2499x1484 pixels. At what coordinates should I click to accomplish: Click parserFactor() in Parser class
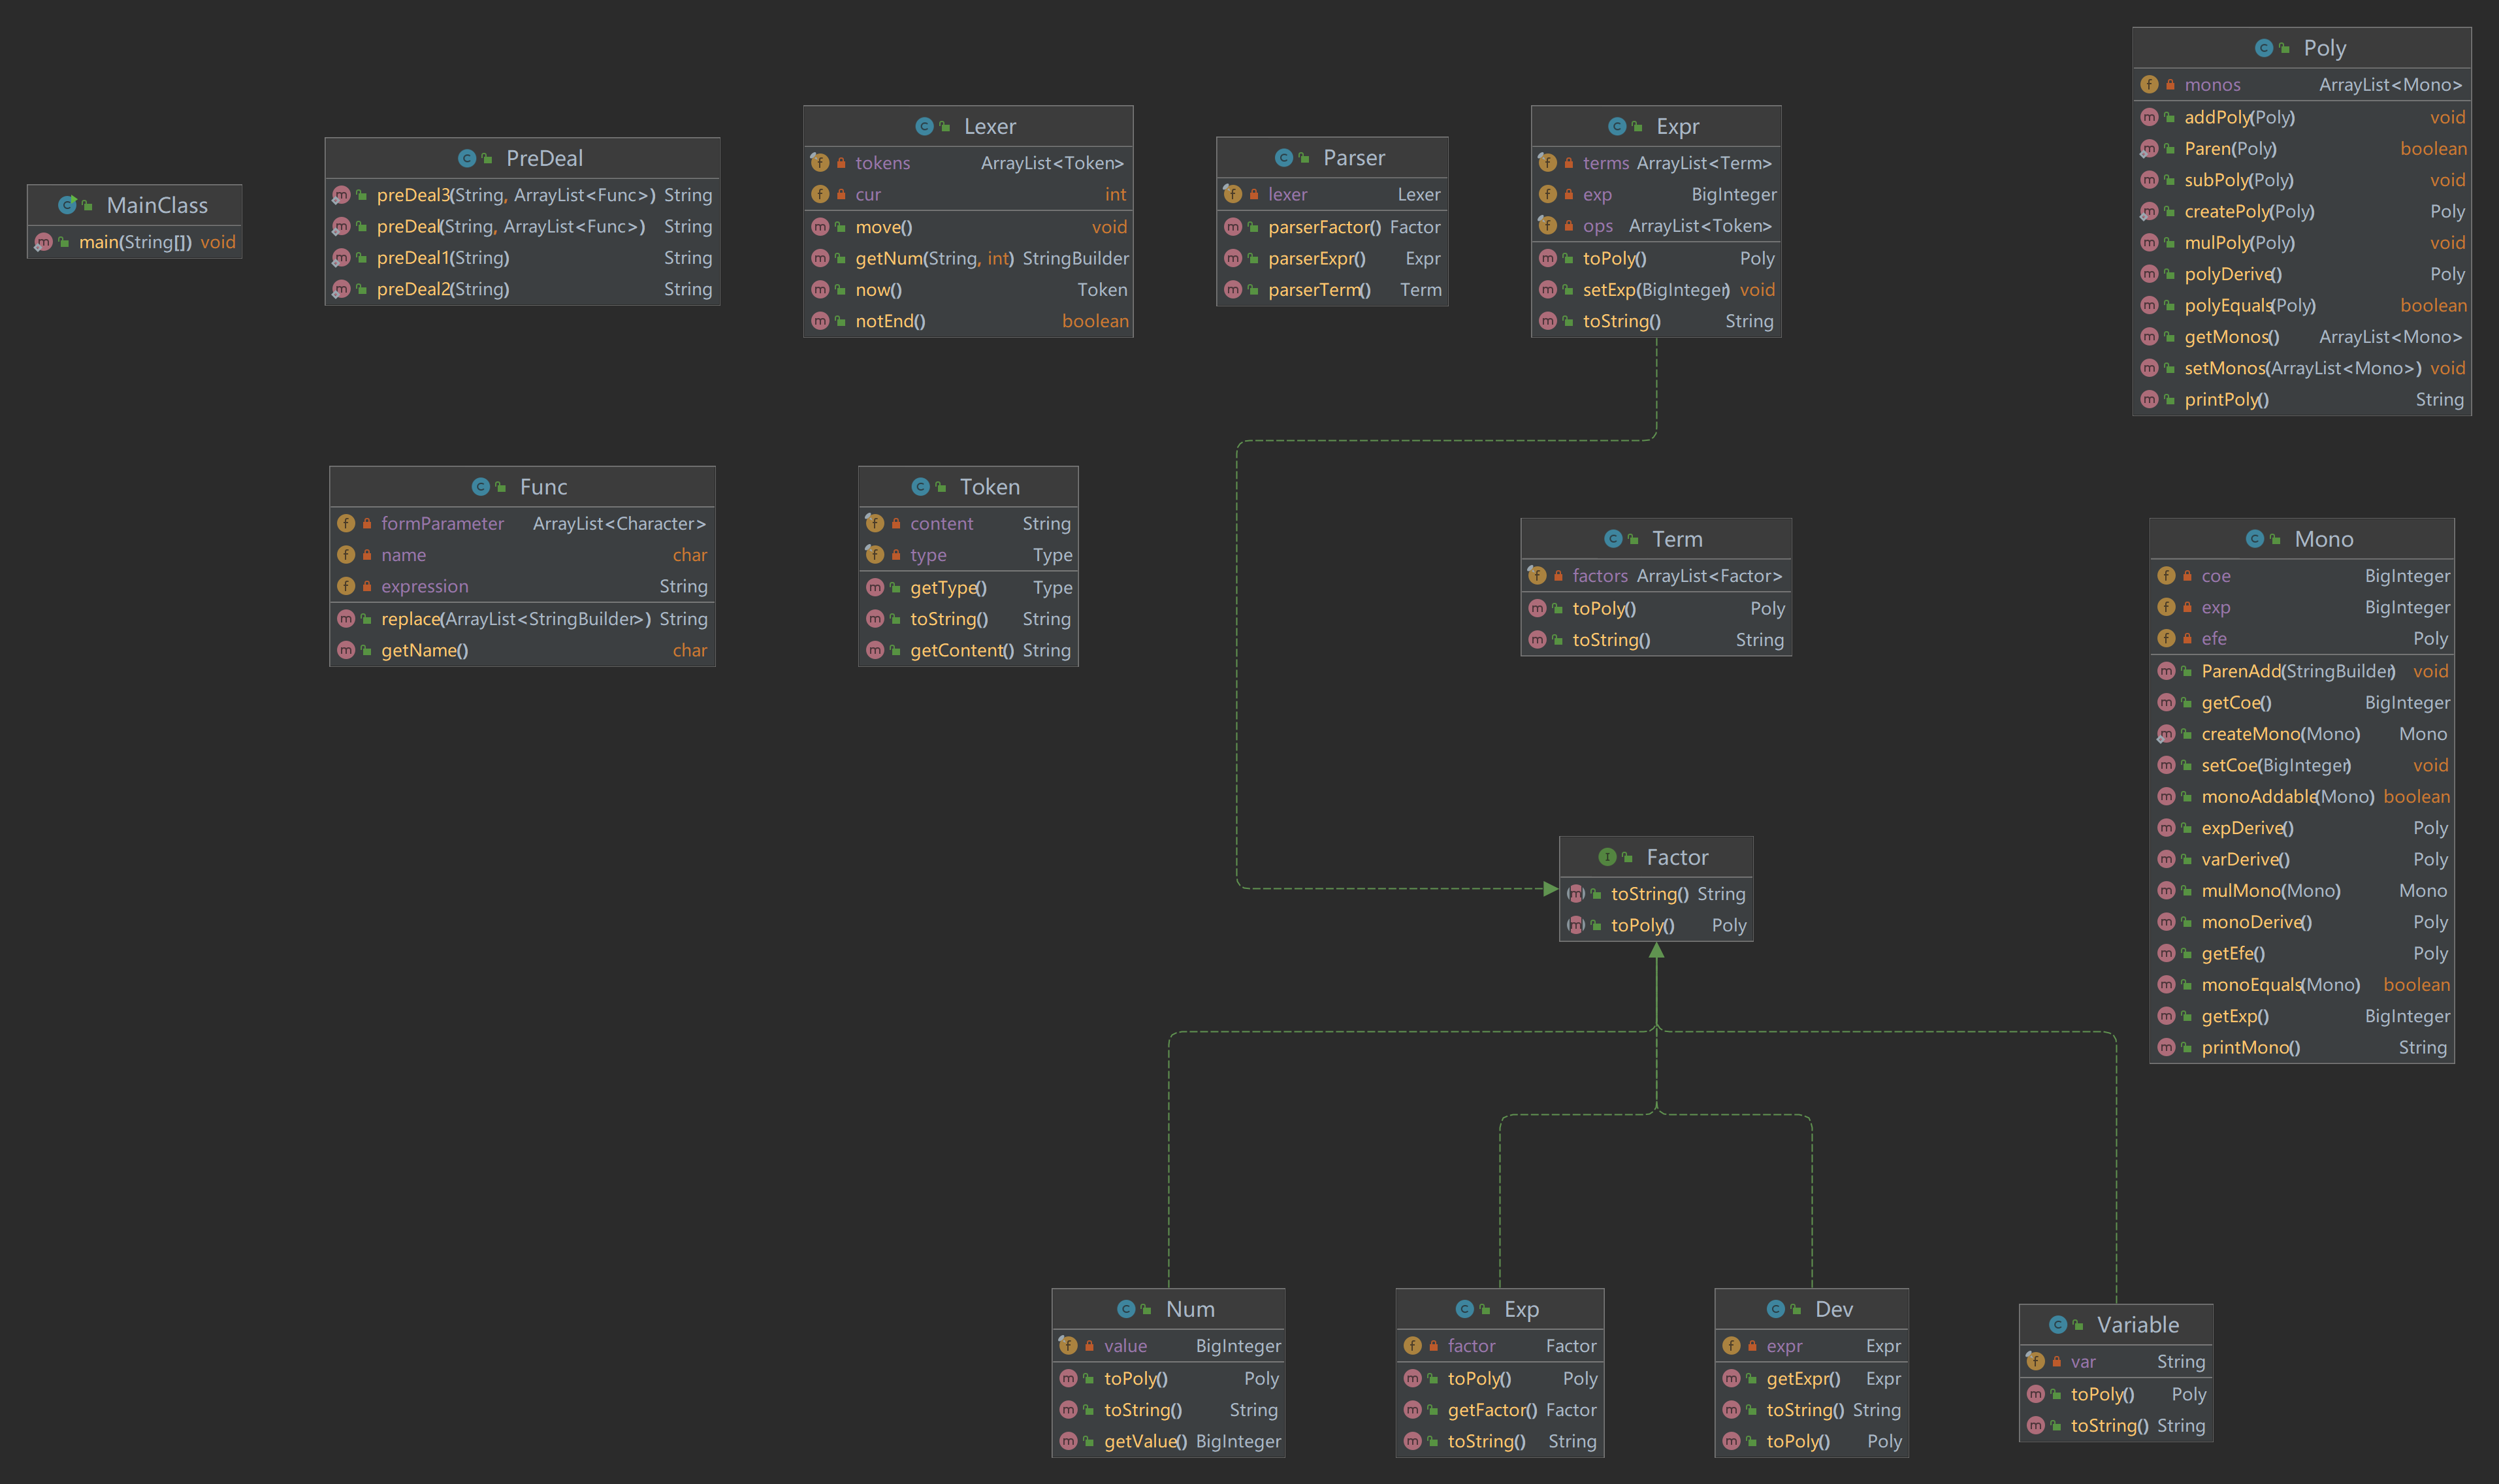click(1332, 227)
